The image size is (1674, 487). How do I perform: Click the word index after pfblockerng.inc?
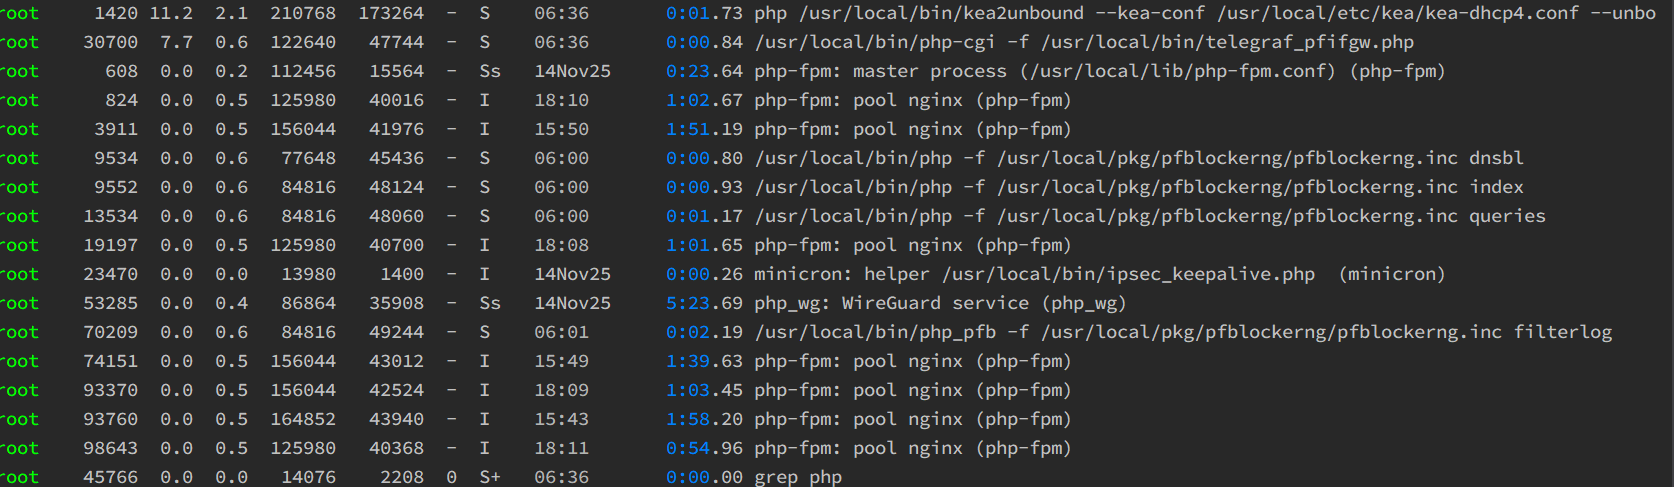click(x=1496, y=188)
